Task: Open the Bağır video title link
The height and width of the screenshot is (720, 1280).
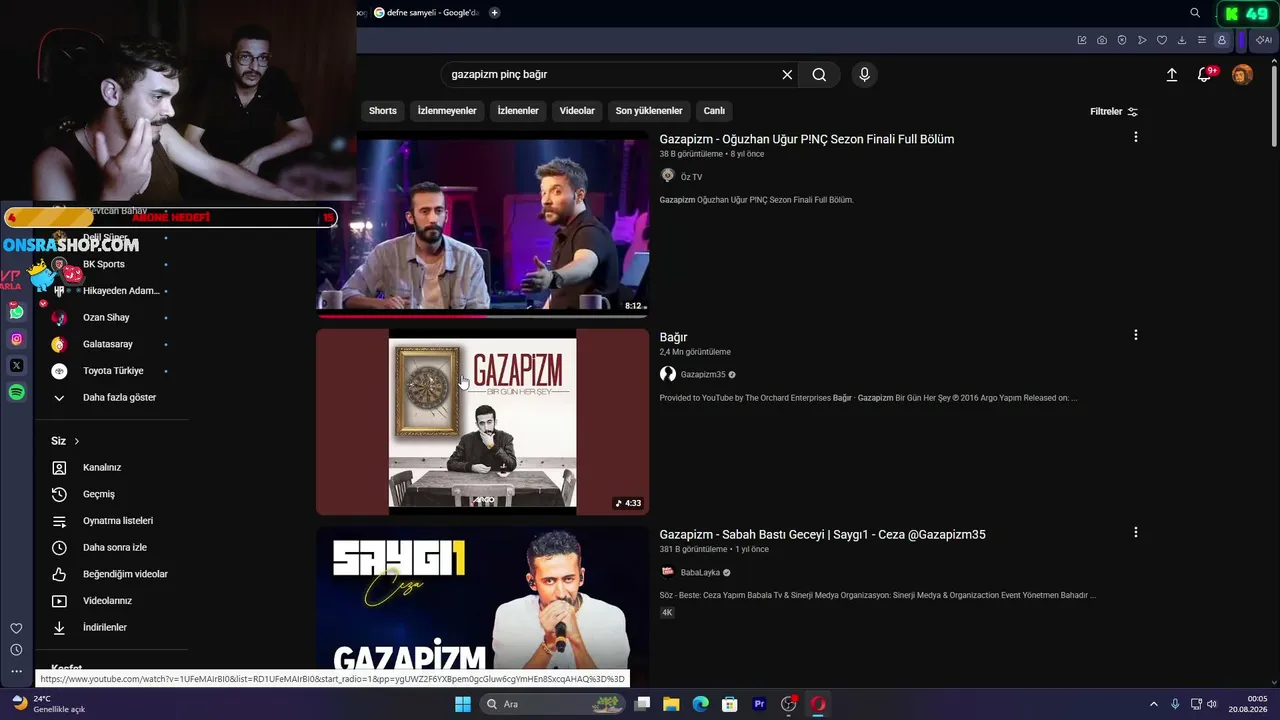Action: point(673,337)
